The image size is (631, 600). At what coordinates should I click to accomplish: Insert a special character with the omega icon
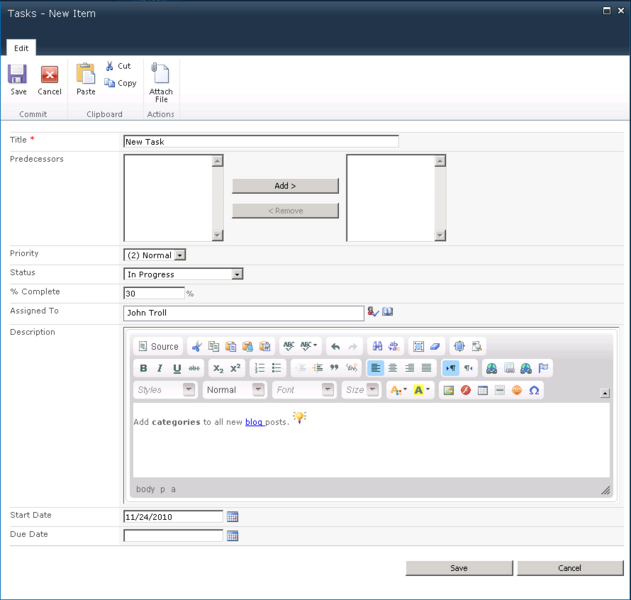click(x=534, y=390)
